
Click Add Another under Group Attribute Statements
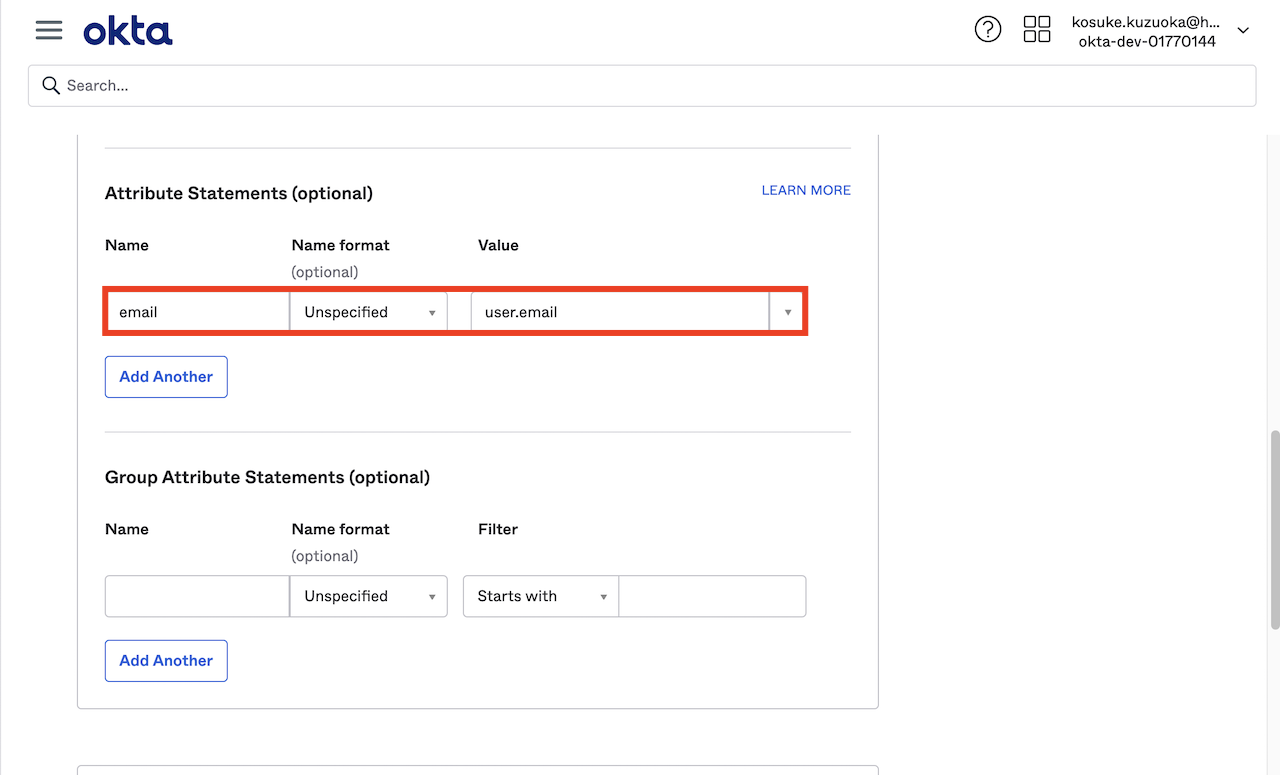tap(166, 661)
